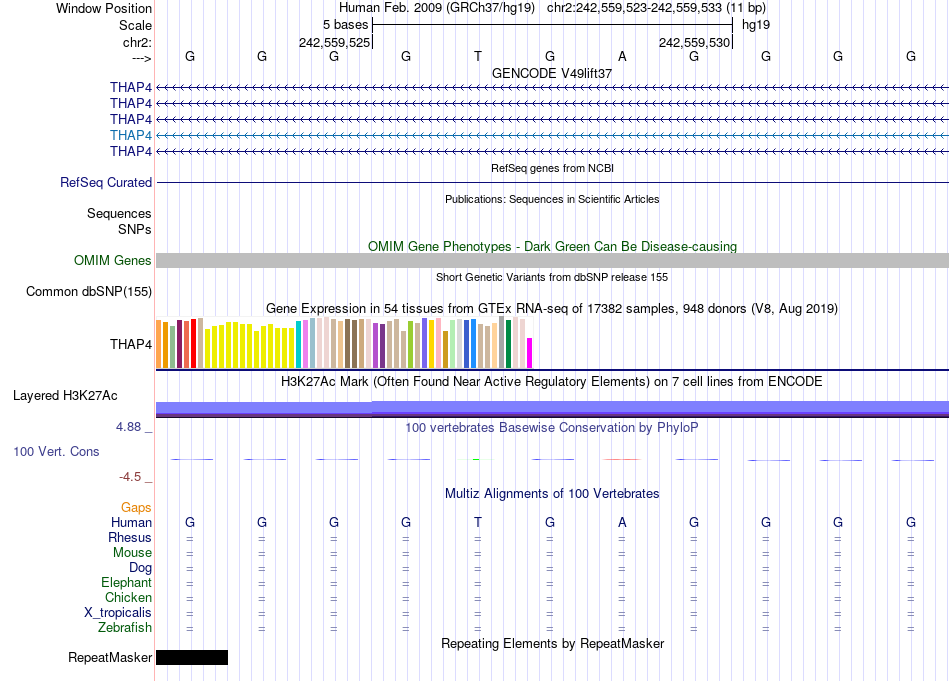Click base T in the Human alignment row
The height and width of the screenshot is (681, 950).
[x=478, y=522]
